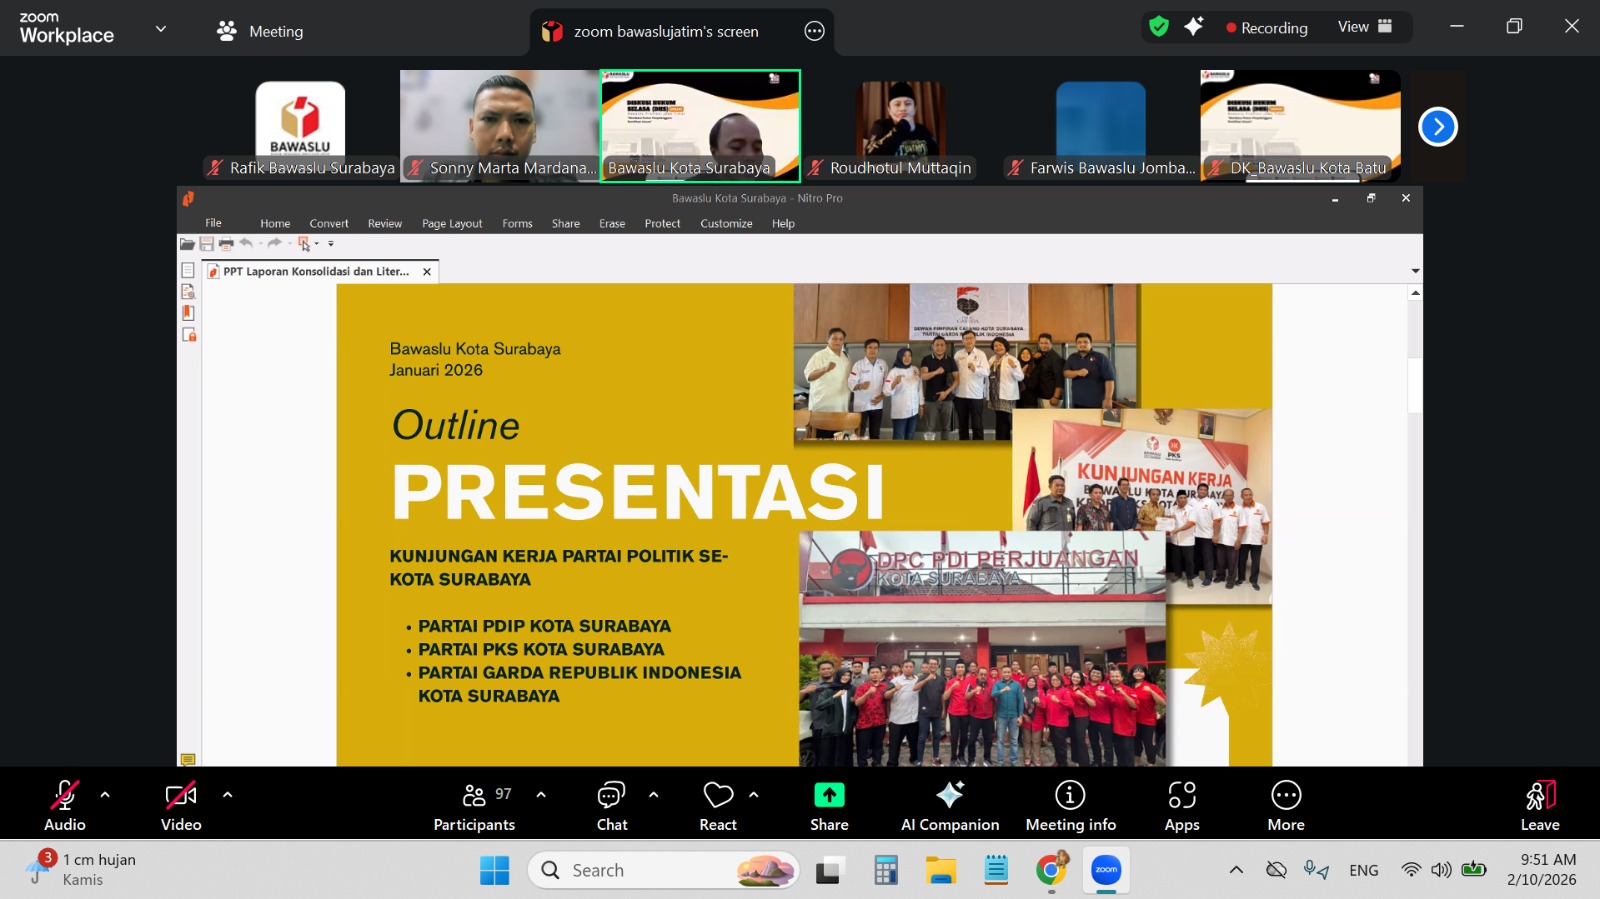This screenshot has height=899, width=1600.
Task: Expand the video options arrow
Action: [x=228, y=795]
